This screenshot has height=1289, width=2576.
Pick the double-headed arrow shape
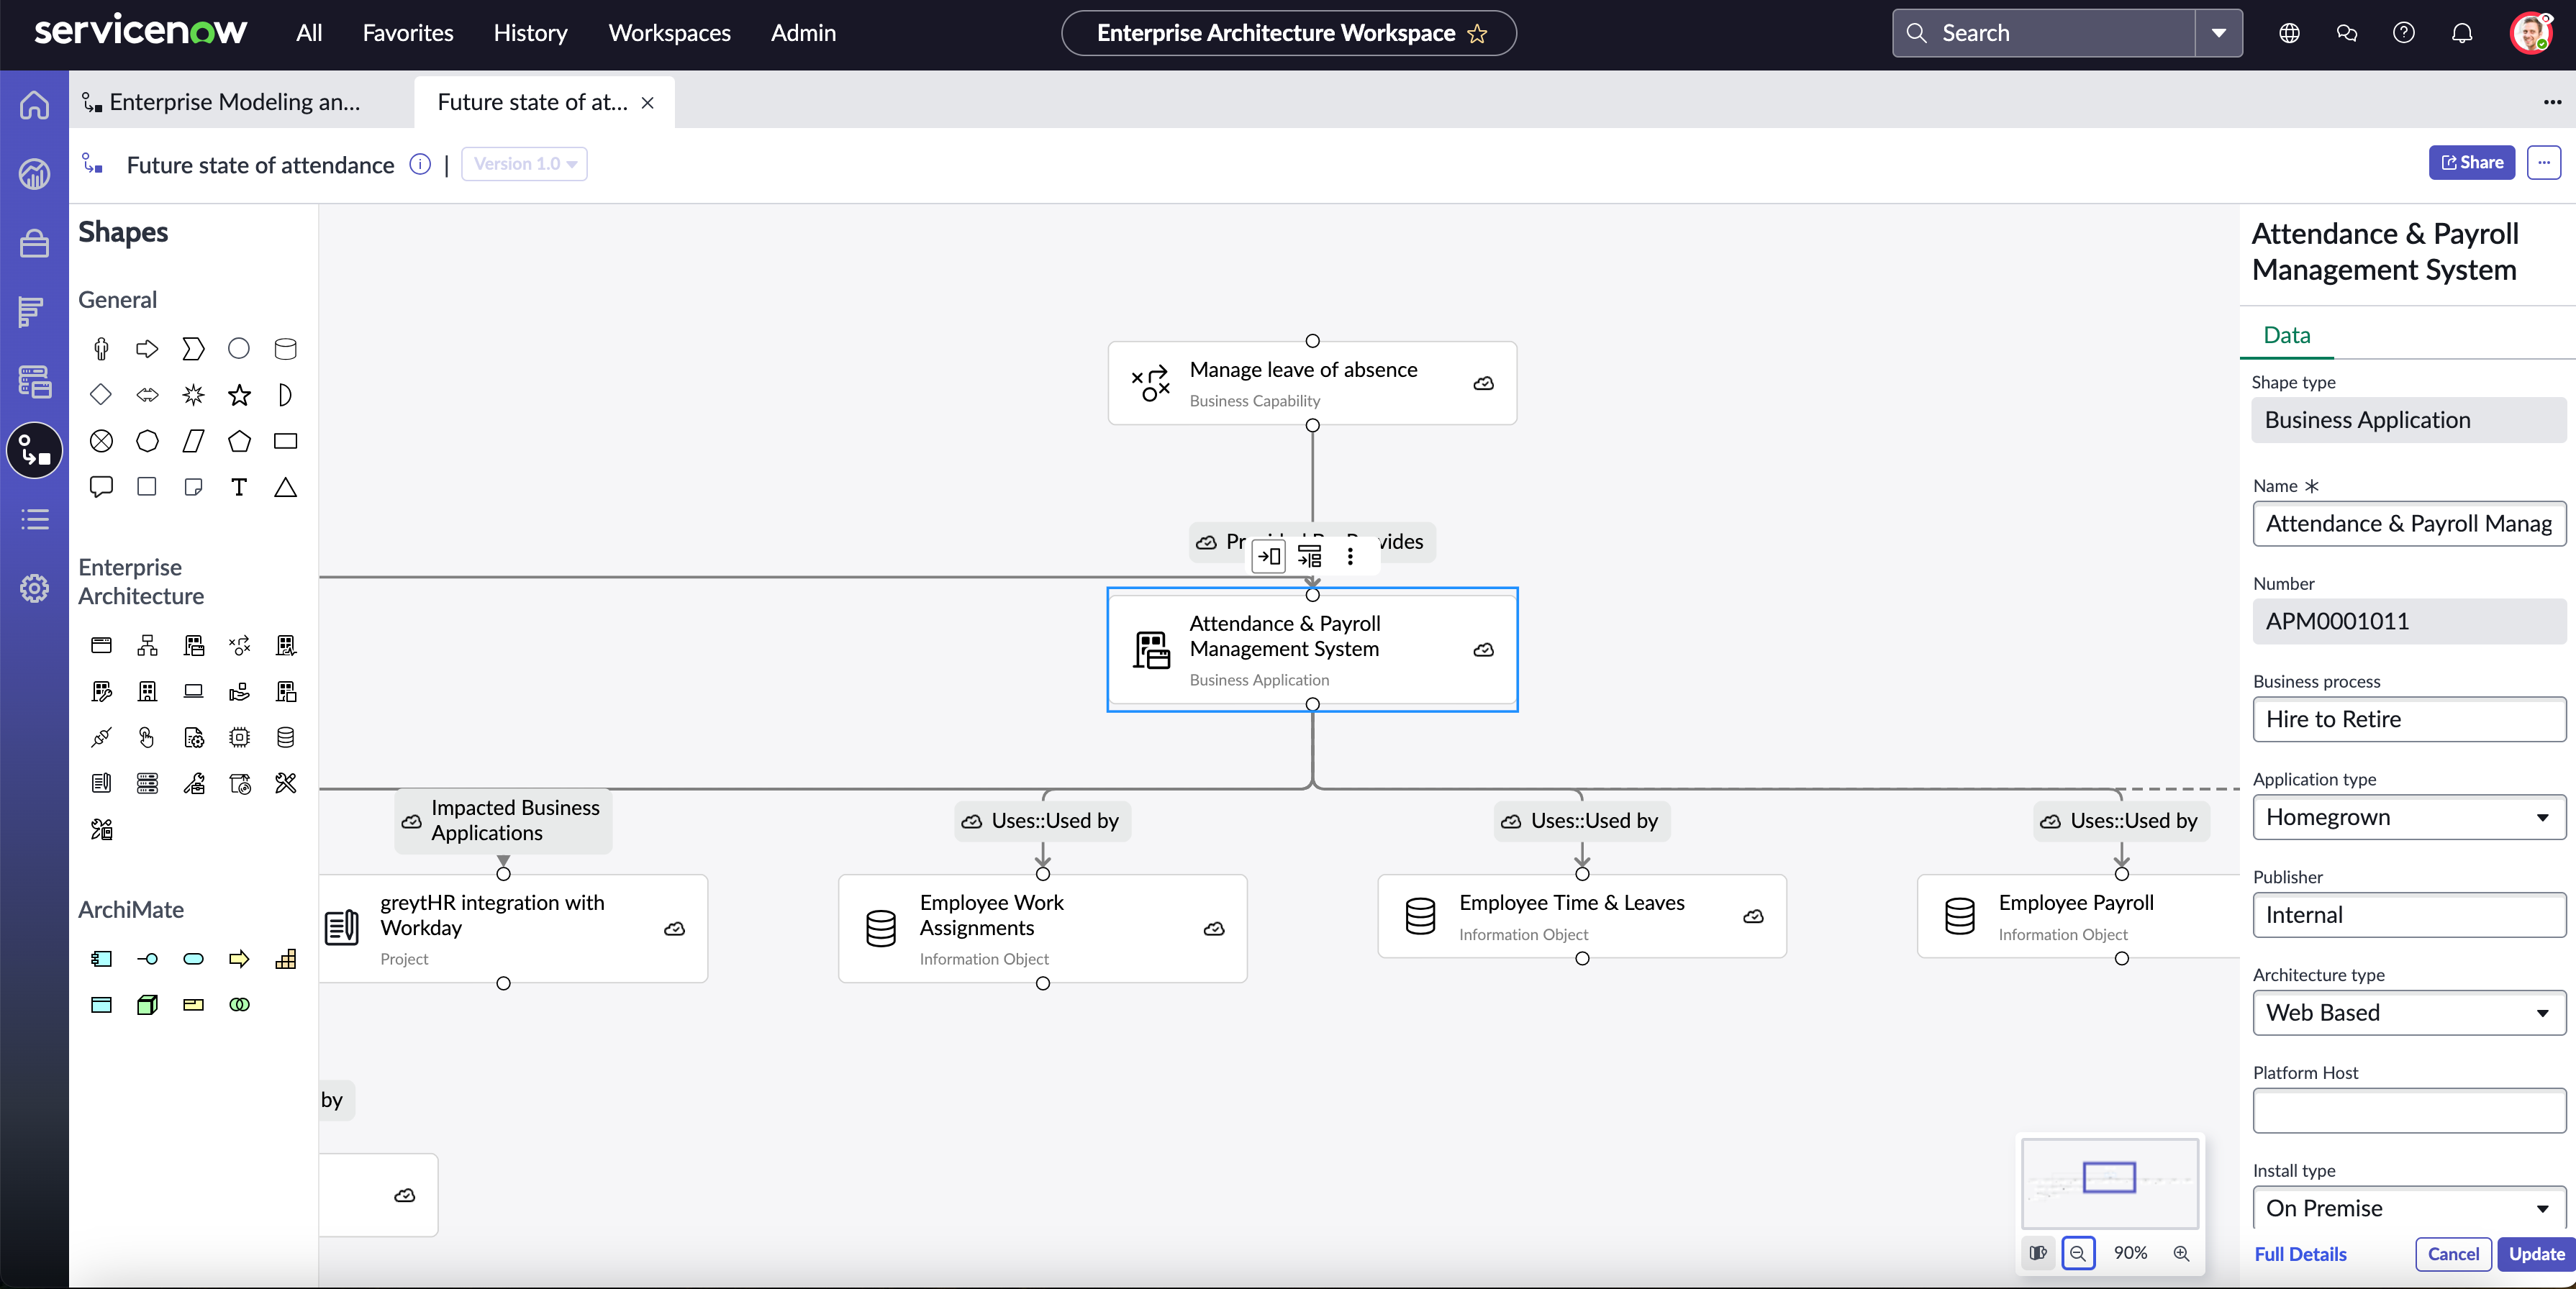[147, 395]
